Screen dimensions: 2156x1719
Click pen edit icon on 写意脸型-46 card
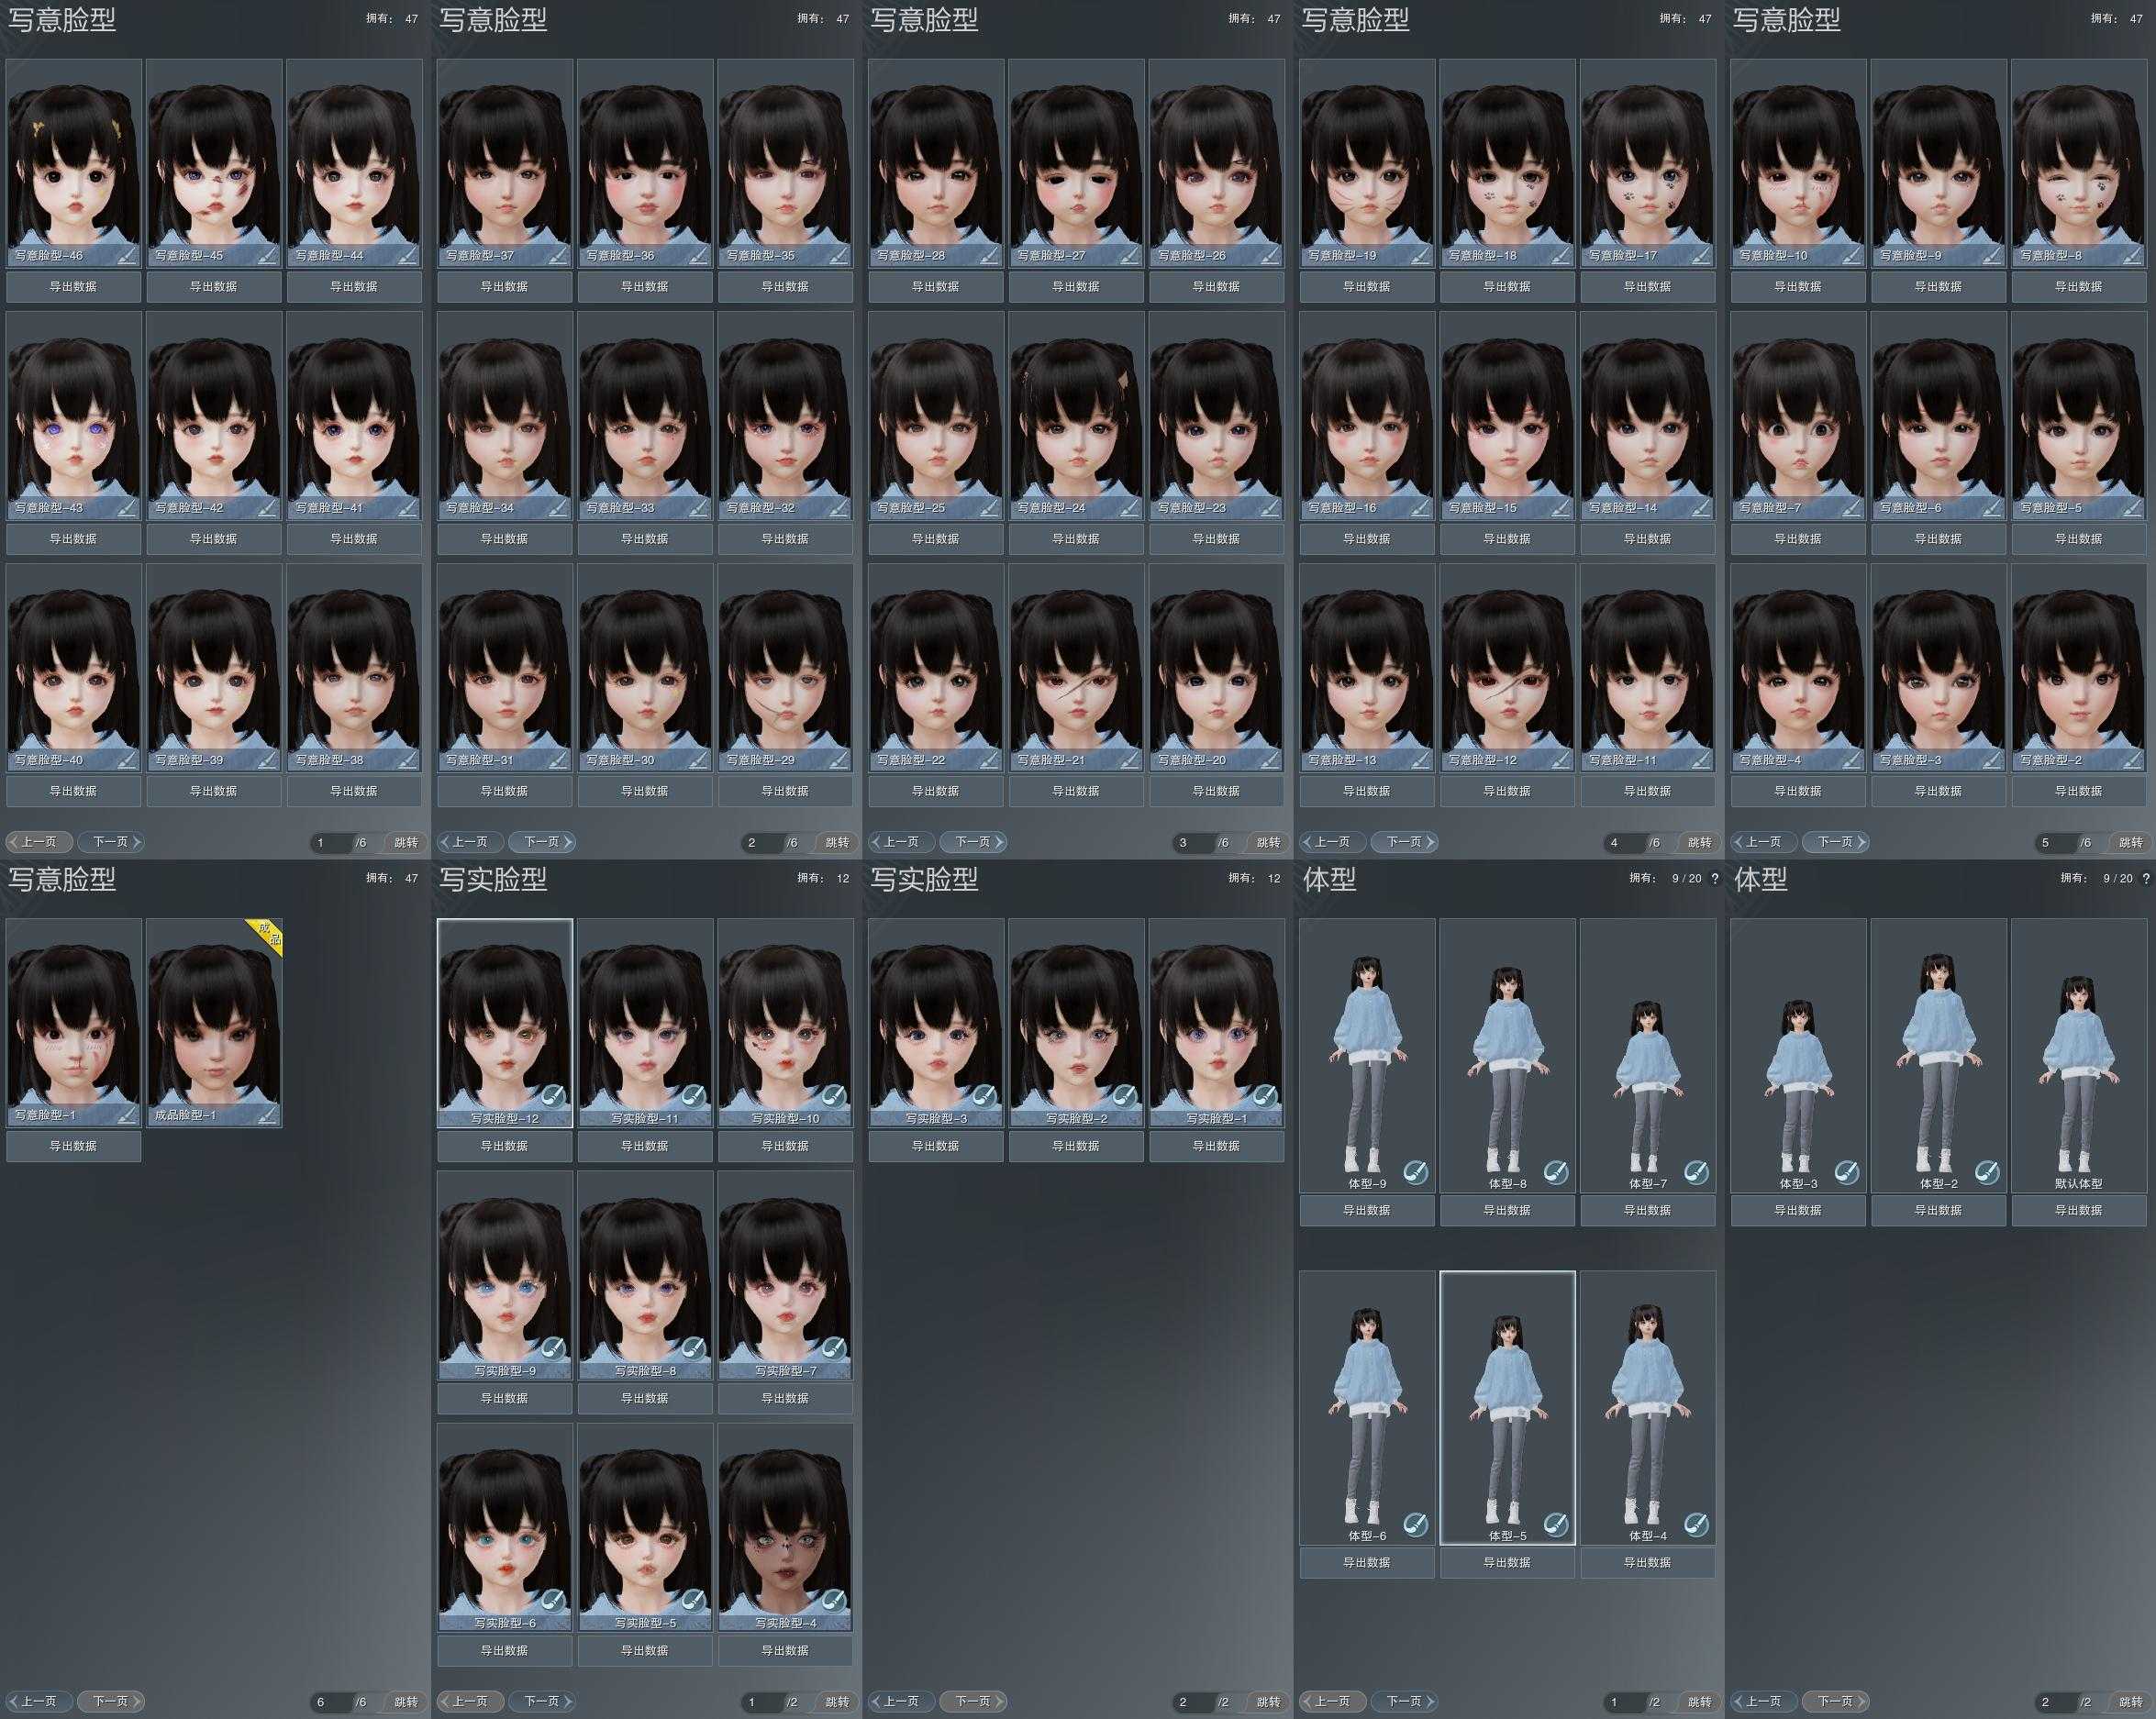click(x=127, y=256)
